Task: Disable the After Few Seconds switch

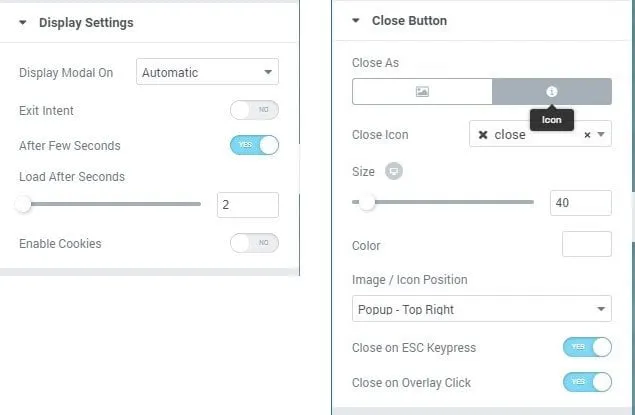Action: [x=254, y=145]
